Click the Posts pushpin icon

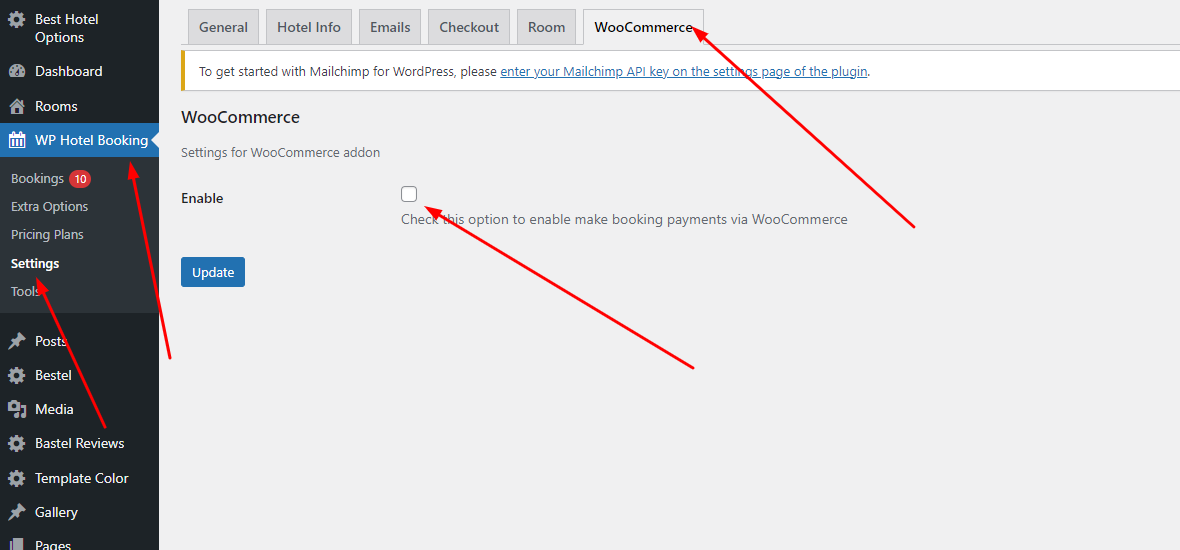click(17, 342)
